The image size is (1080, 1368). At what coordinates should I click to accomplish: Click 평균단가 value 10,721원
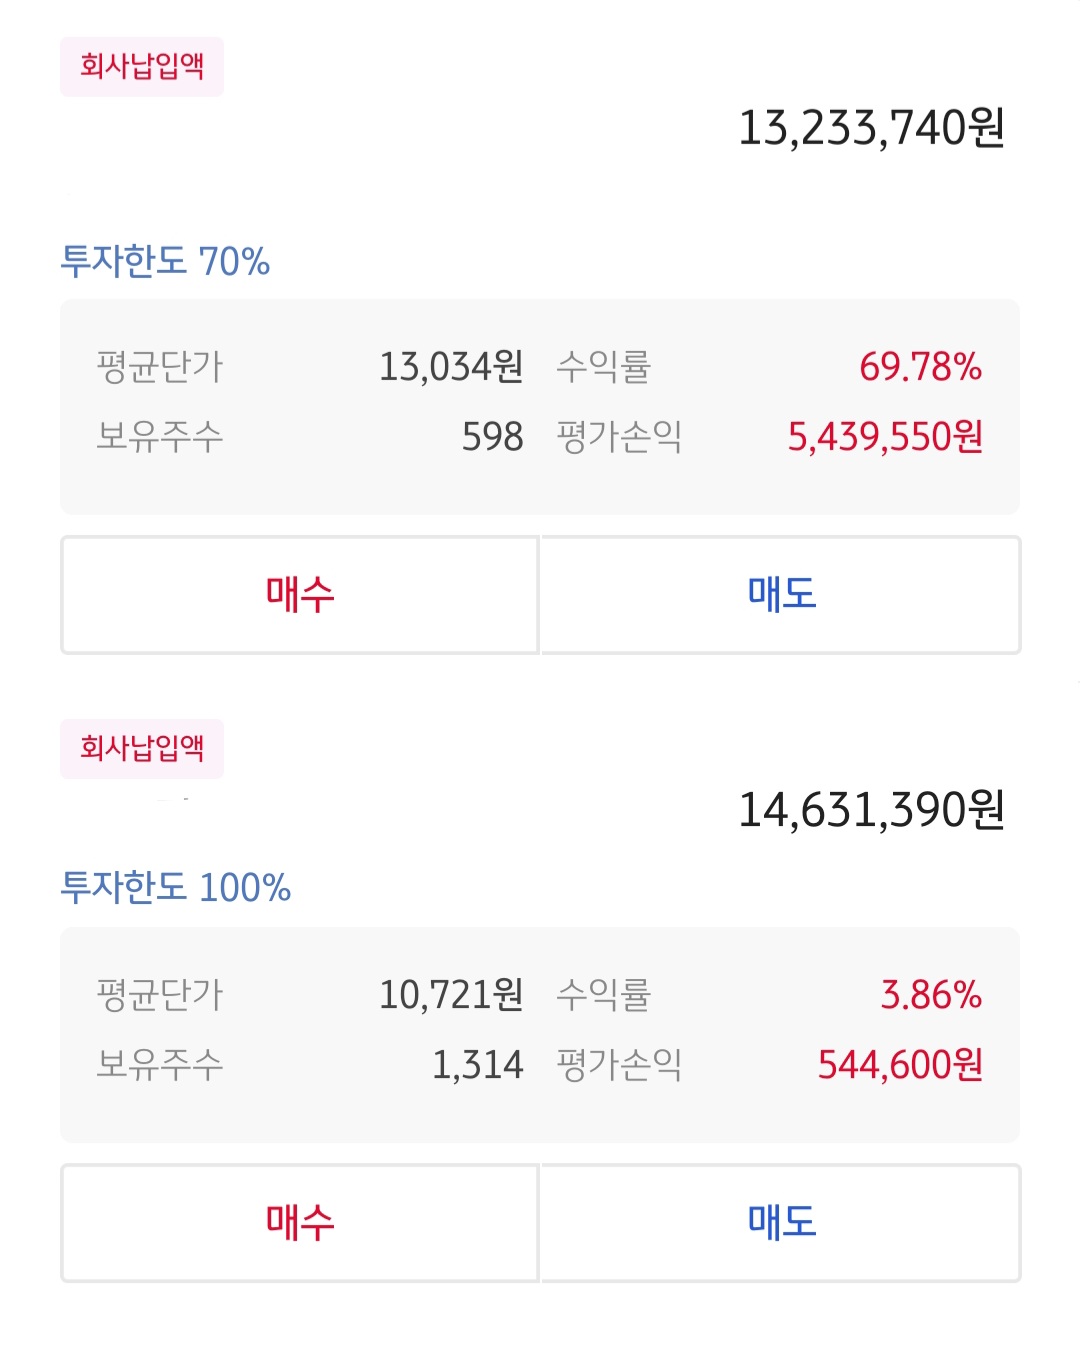pos(451,995)
